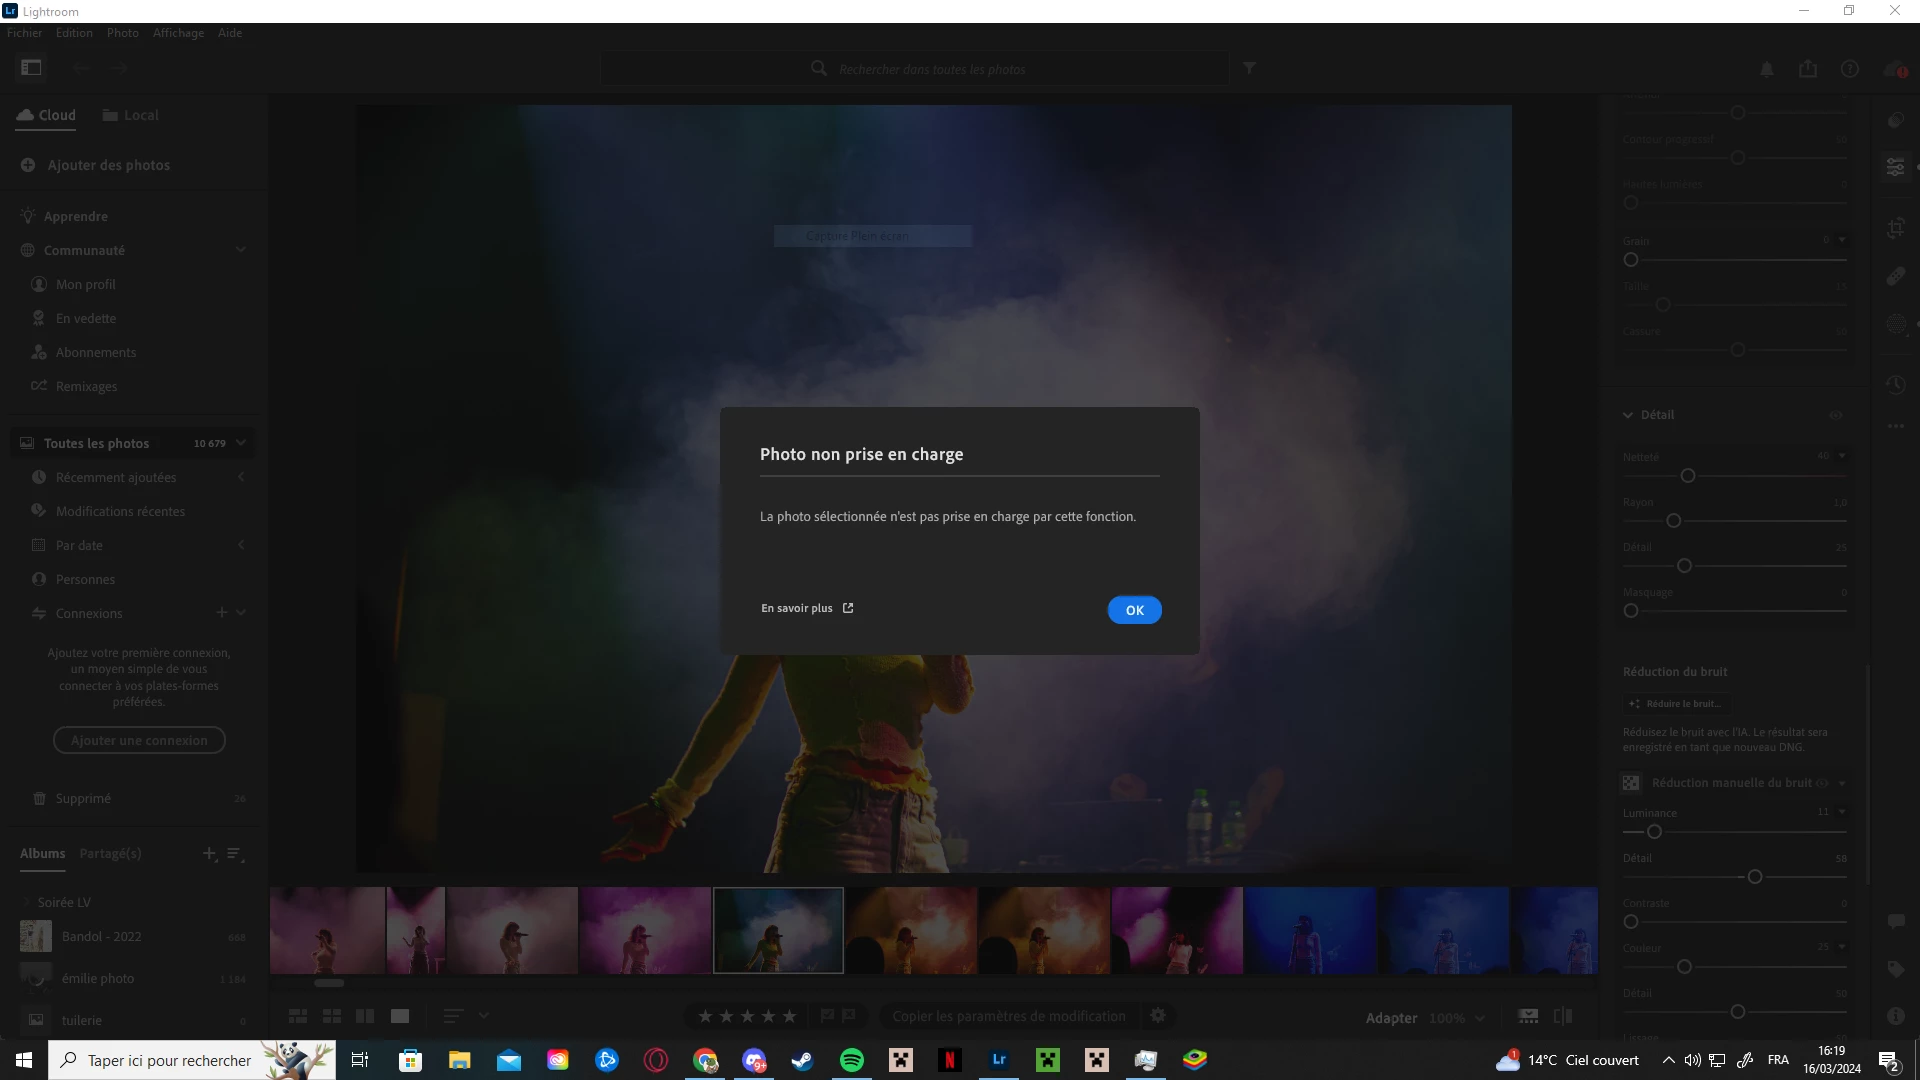The height and width of the screenshot is (1080, 1920).
Task: Open the Affichage menu
Action: click(x=178, y=33)
